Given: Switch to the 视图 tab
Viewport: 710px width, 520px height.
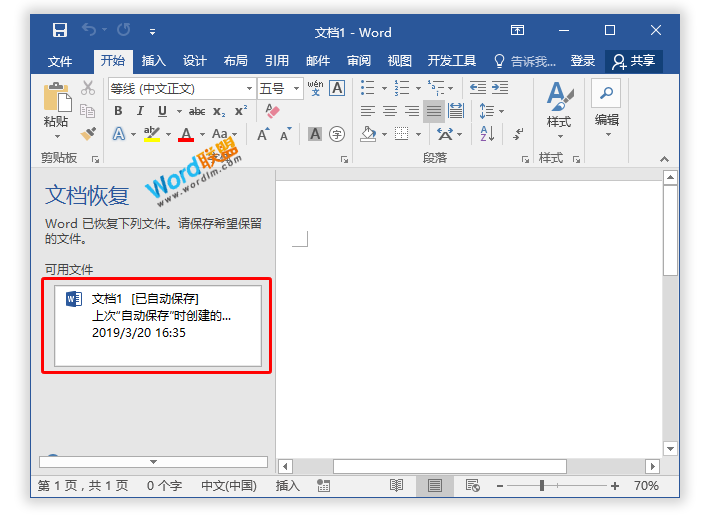Looking at the screenshot, I should [x=399, y=61].
